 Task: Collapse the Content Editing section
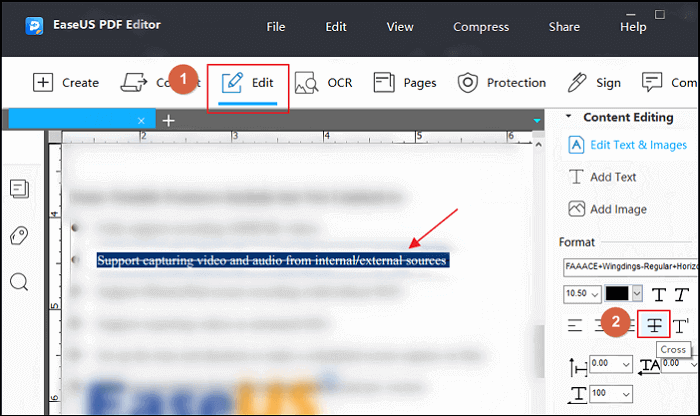[x=569, y=117]
